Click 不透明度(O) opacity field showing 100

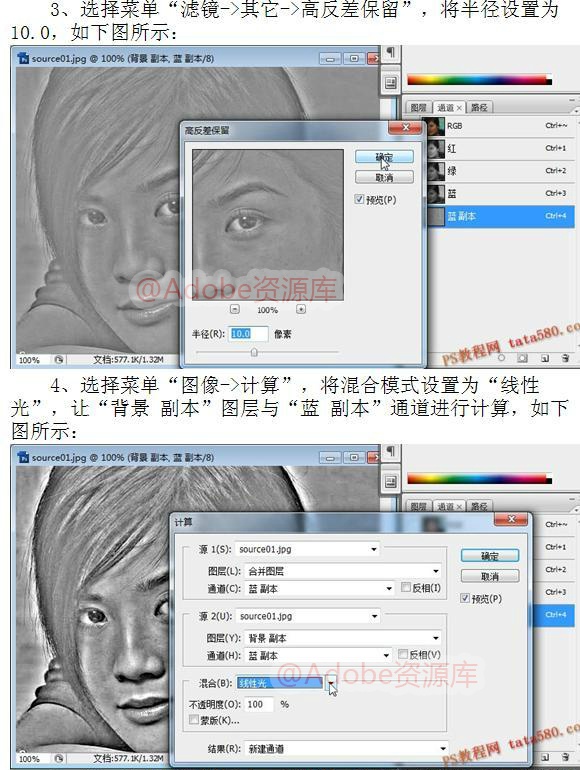(x=259, y=704)
